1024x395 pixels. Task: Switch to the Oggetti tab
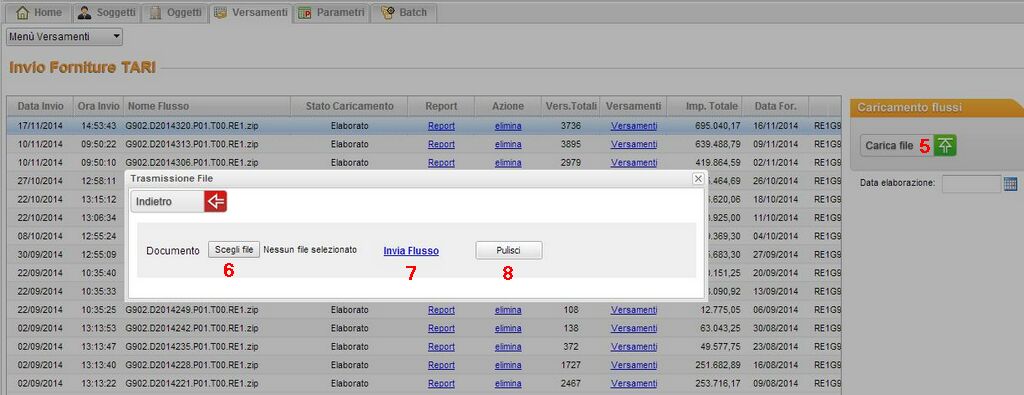[x=175, y=12]
